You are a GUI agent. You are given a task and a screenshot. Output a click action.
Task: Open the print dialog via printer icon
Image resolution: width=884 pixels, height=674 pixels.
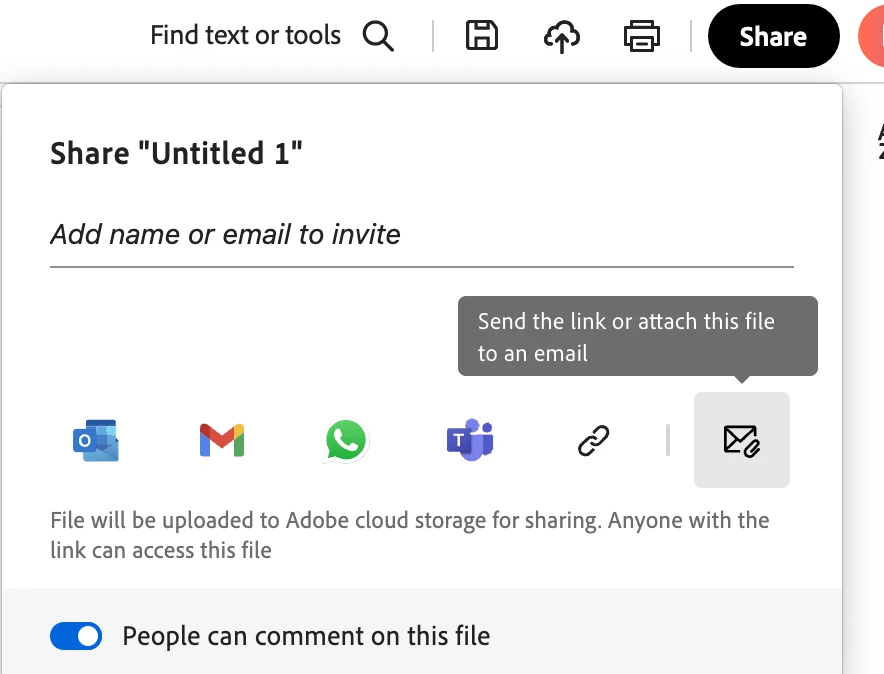[641, 37]
